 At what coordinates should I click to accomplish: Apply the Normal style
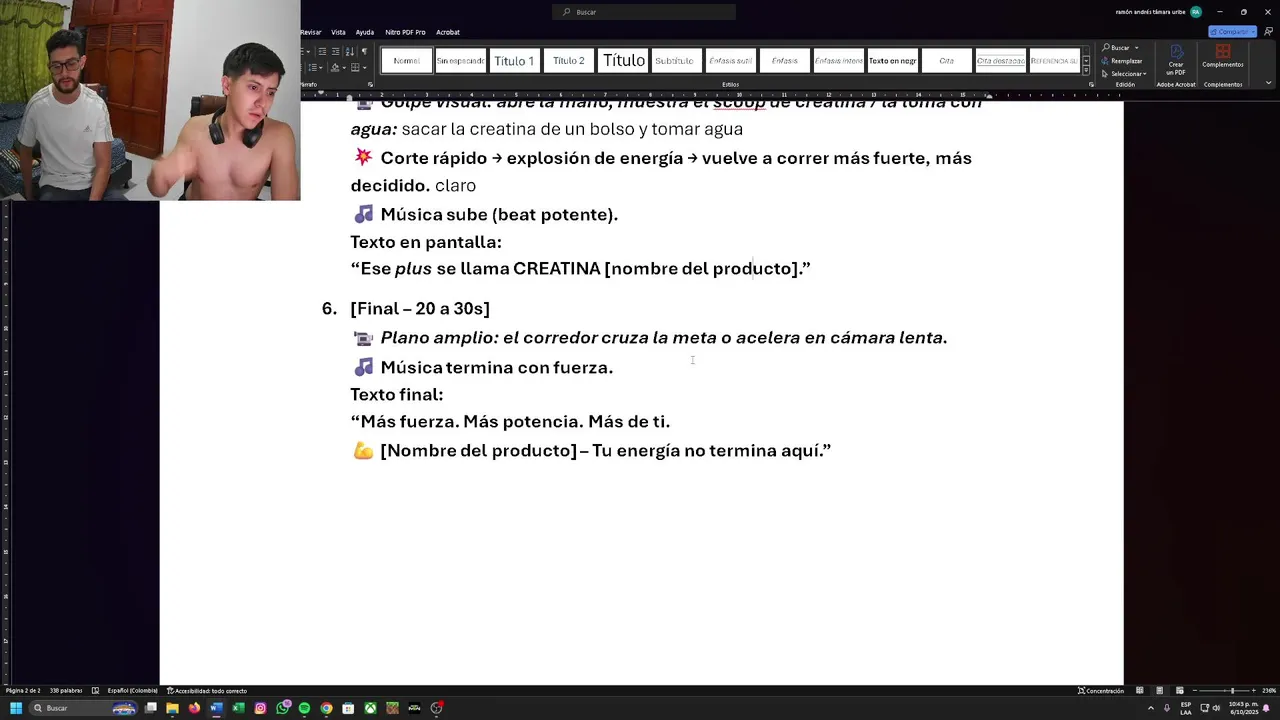tap(406, 61)
